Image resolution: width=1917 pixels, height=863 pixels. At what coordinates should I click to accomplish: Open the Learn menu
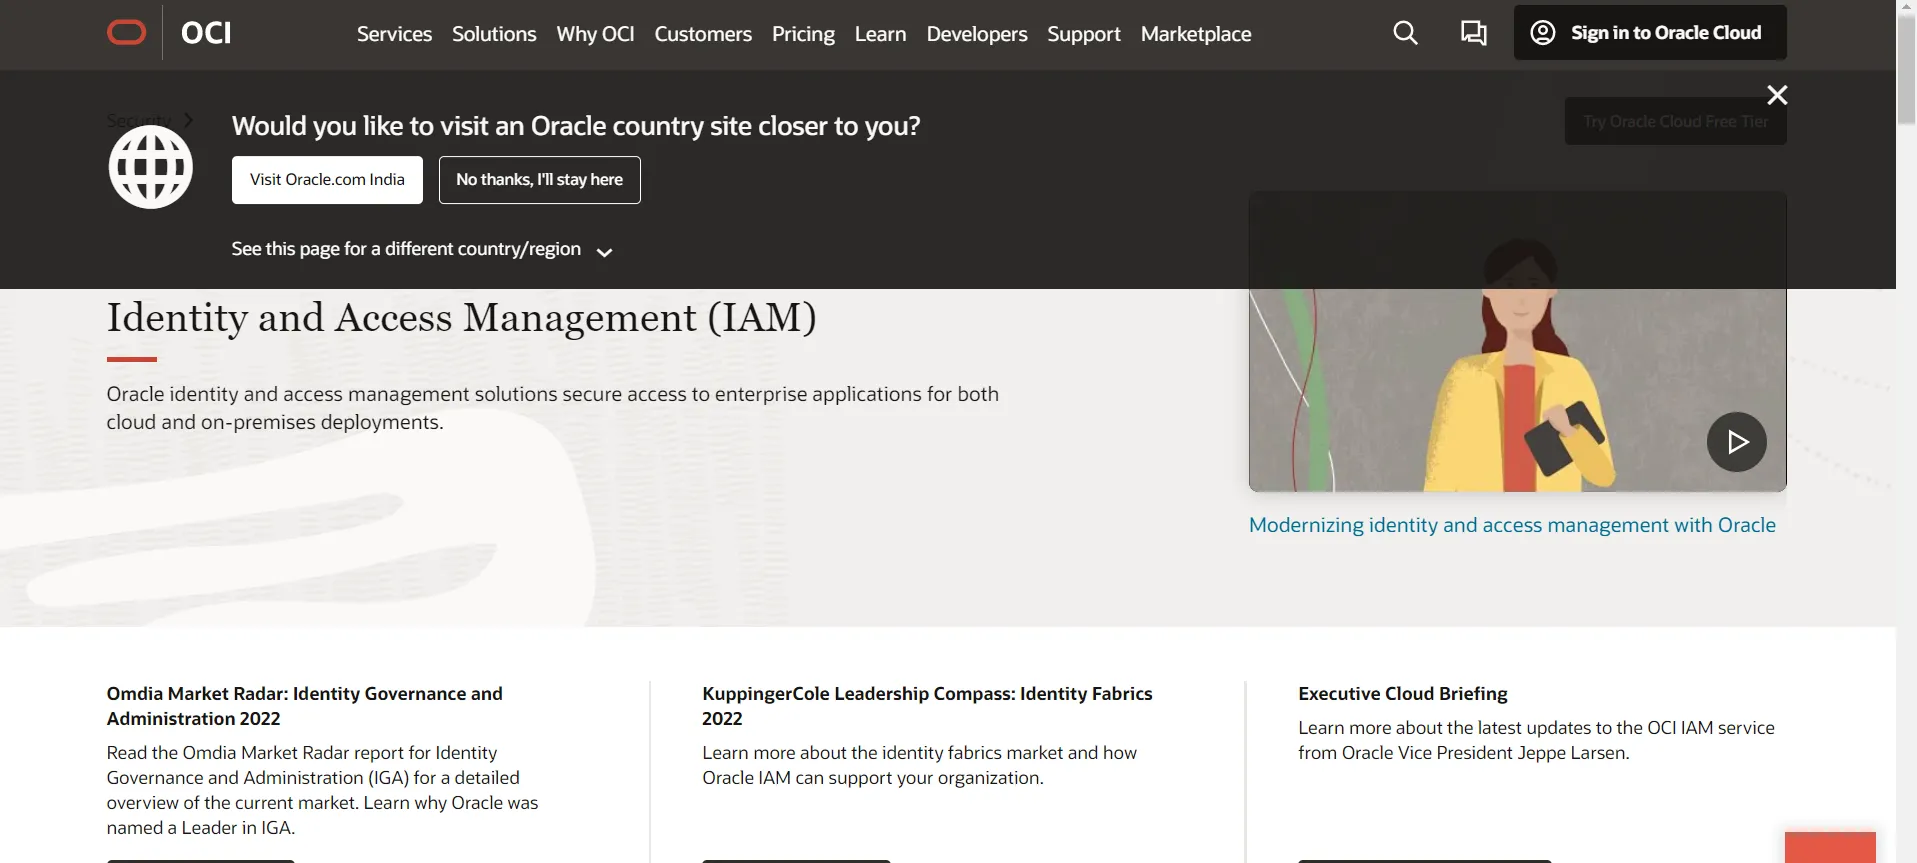880,34
